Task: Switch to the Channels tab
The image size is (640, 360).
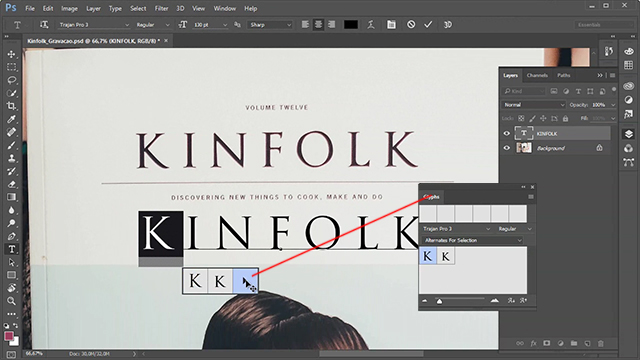Action: pyautogui.click(x=537, y=76)
